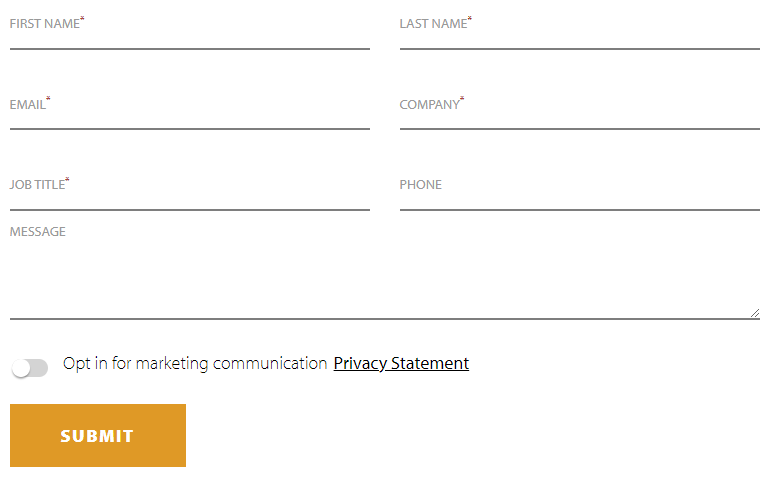Click the Phone number field
The height and width of the screenshot is (485, 779).
[580, 198]
